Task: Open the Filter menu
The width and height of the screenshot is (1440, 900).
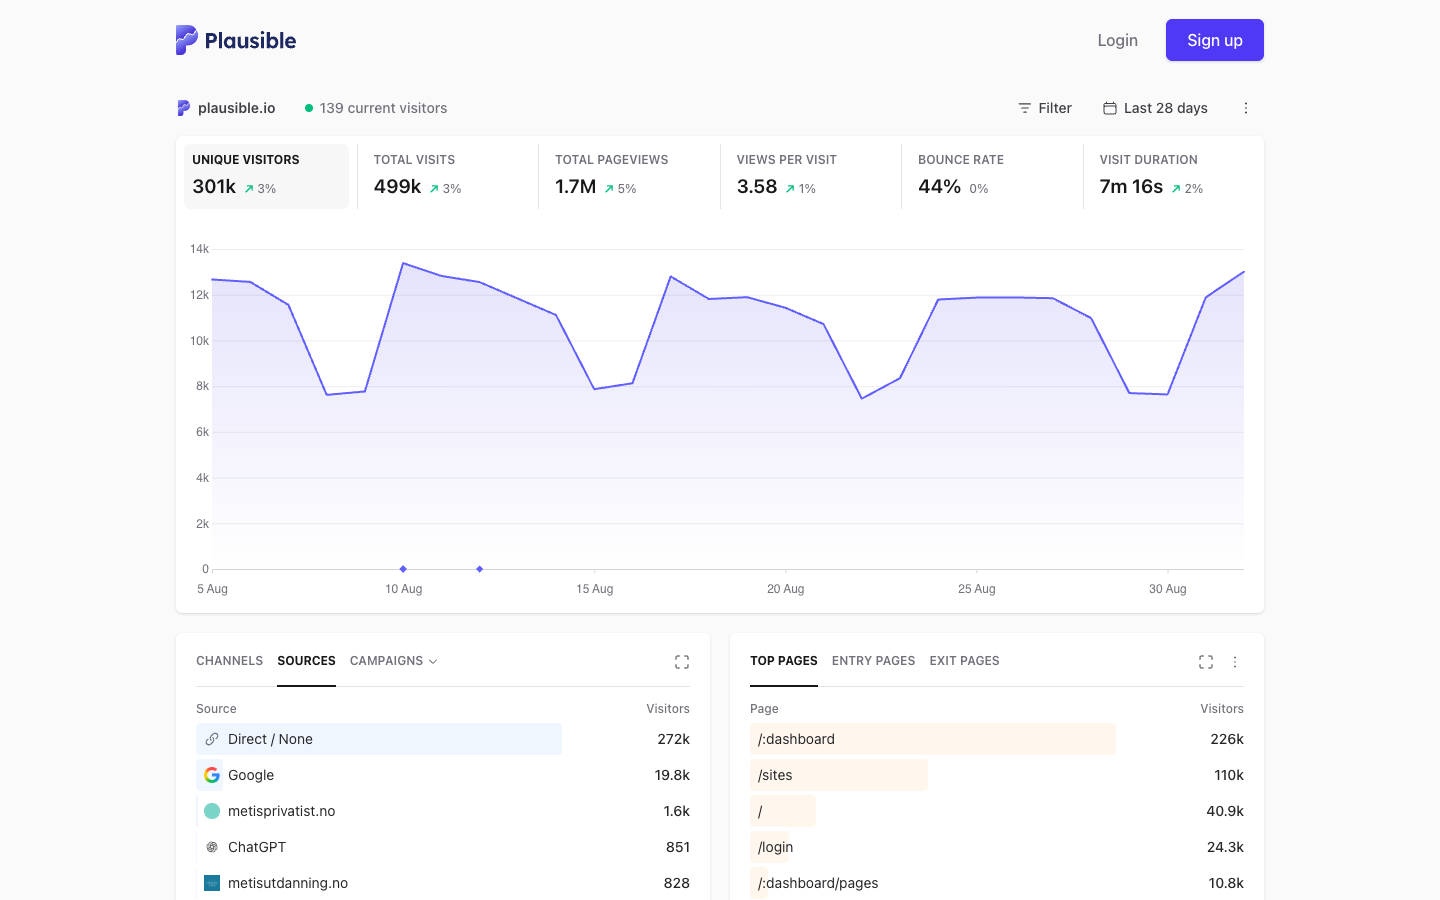Action: pos(1045,108)
